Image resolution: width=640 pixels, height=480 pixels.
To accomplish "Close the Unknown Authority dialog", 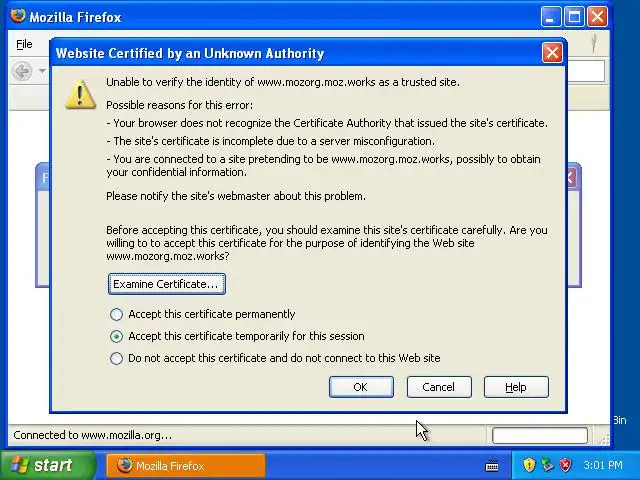I will [x=552, y=53].
